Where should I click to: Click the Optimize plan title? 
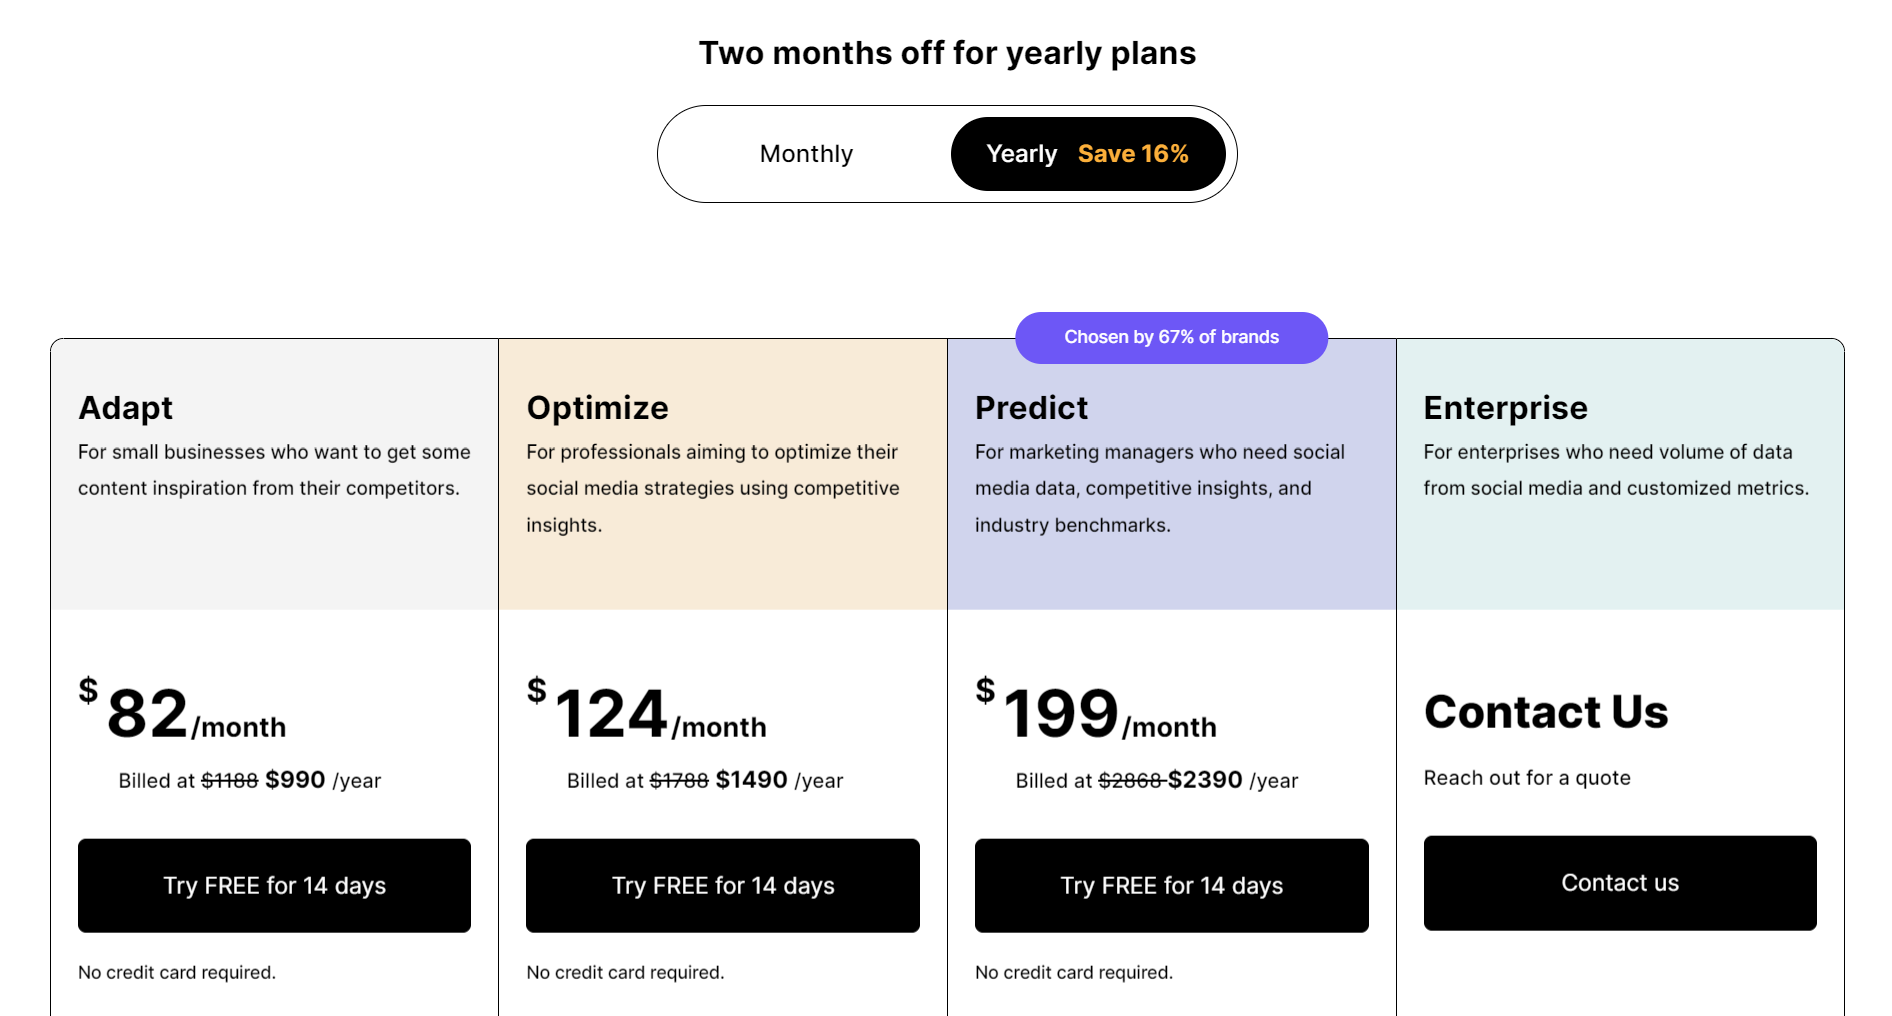597,408
